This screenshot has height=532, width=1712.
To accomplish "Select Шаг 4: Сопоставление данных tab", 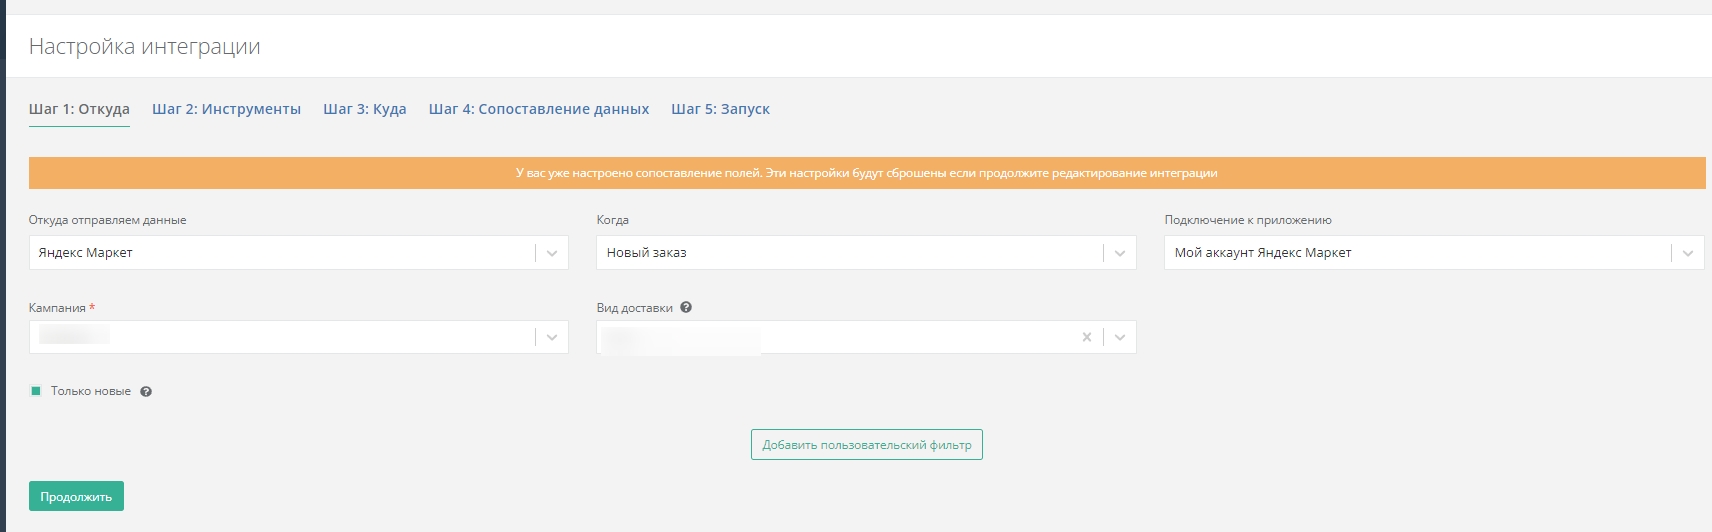I will coord(538,109).
